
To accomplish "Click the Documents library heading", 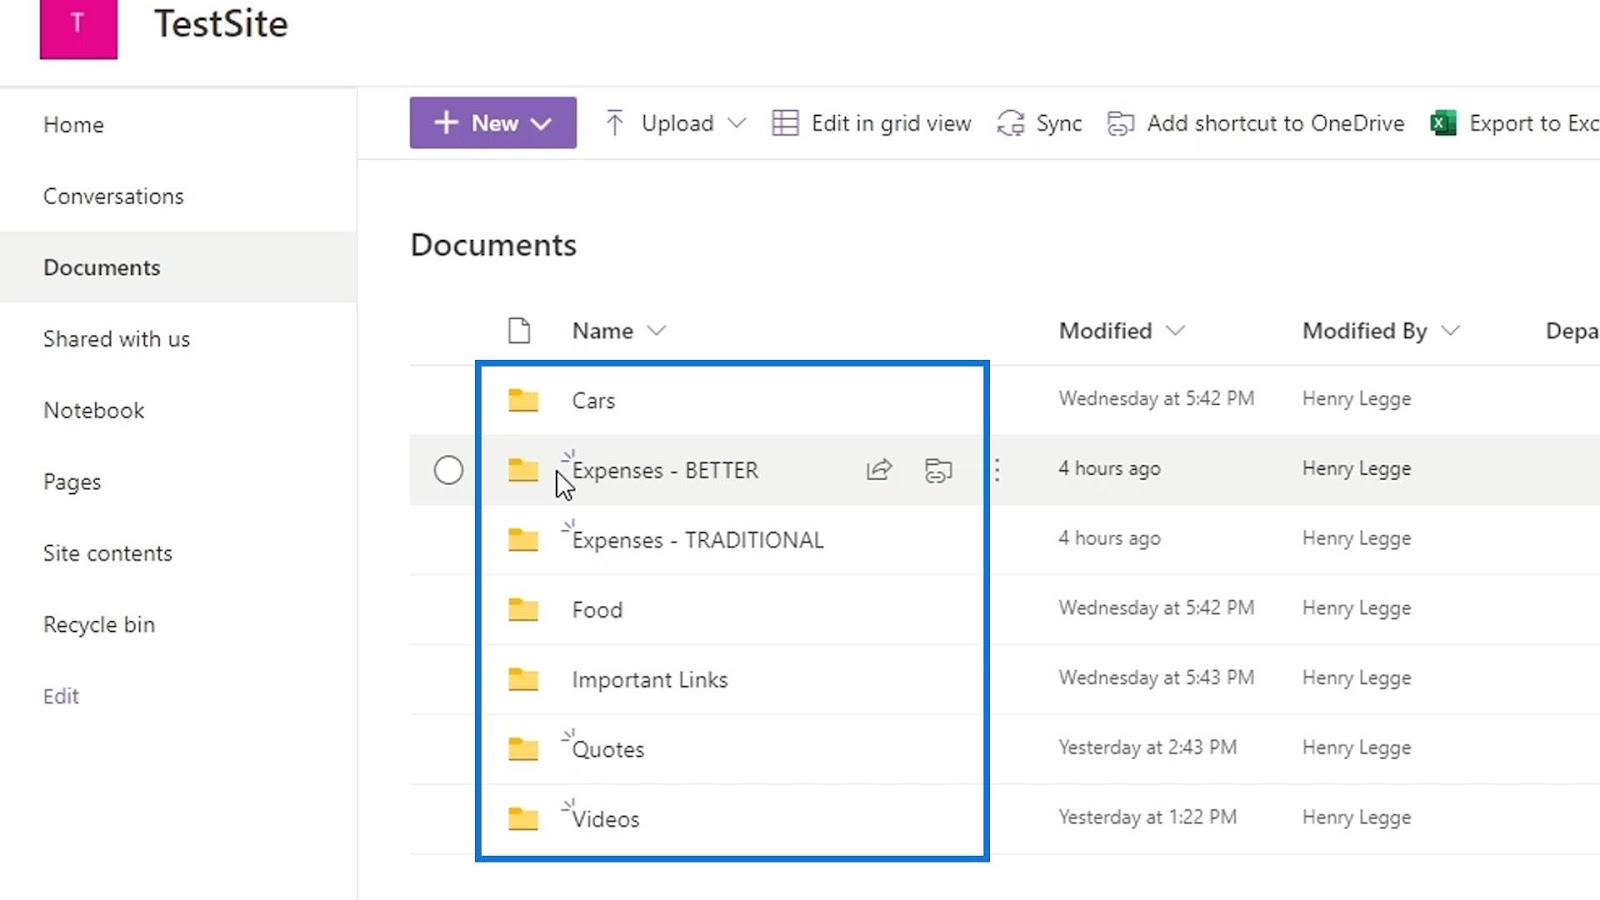I will 494,245.
